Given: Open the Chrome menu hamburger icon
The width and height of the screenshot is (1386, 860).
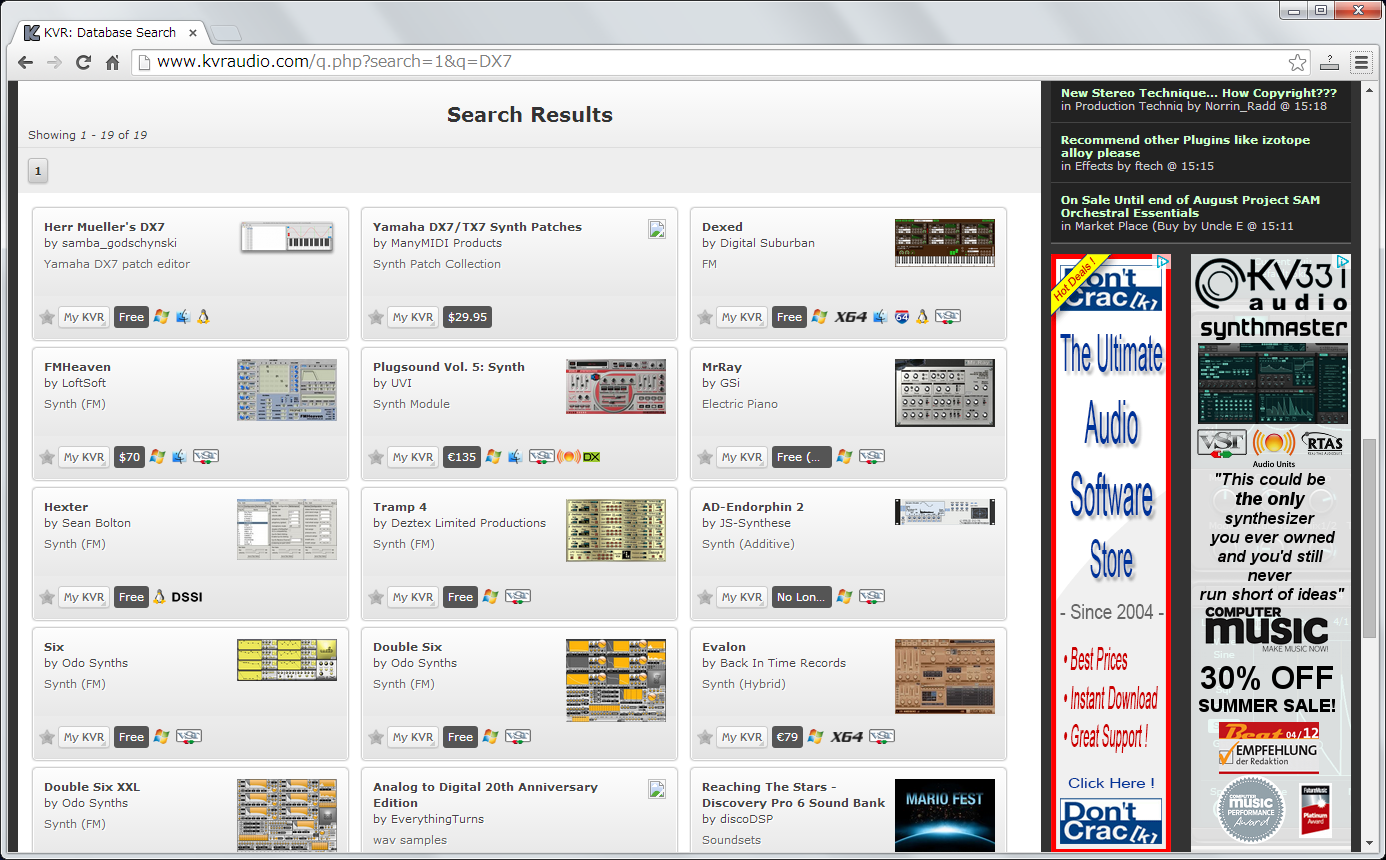Looking at the screenshot, I should (1361, 62).
